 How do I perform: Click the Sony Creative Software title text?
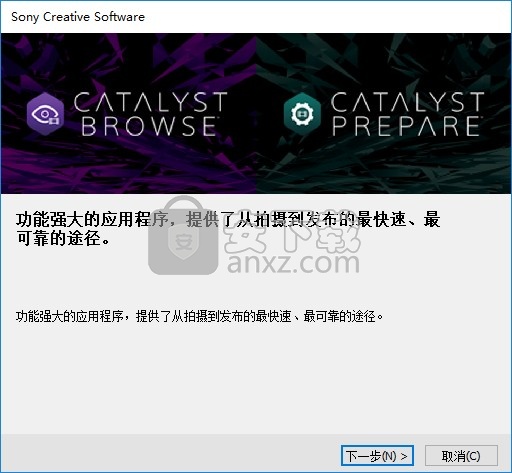tap(78, 17)
